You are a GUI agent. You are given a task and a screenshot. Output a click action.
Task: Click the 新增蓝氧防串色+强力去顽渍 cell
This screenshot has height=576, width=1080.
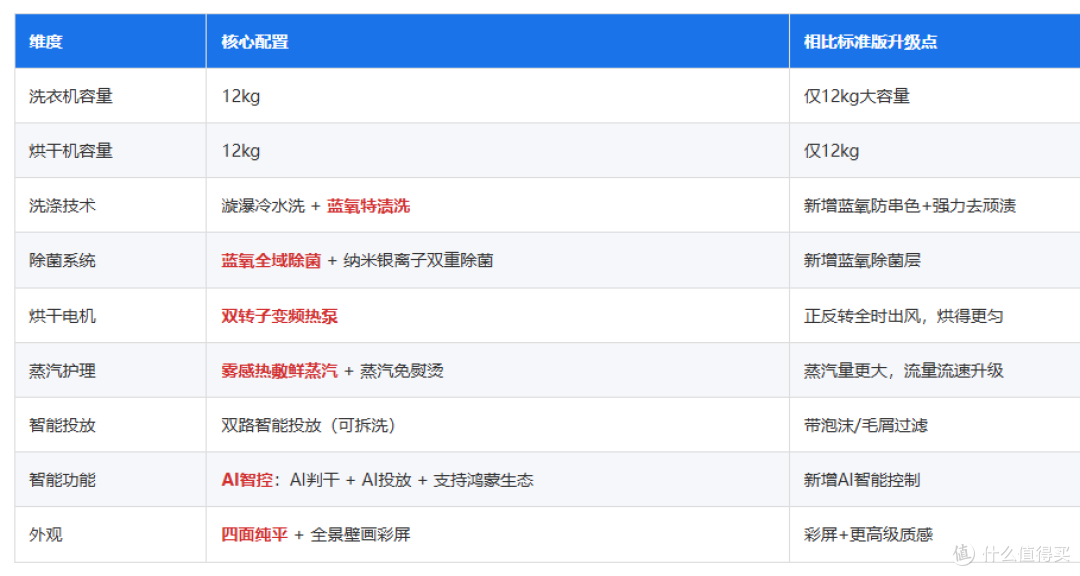pos(935,205)
